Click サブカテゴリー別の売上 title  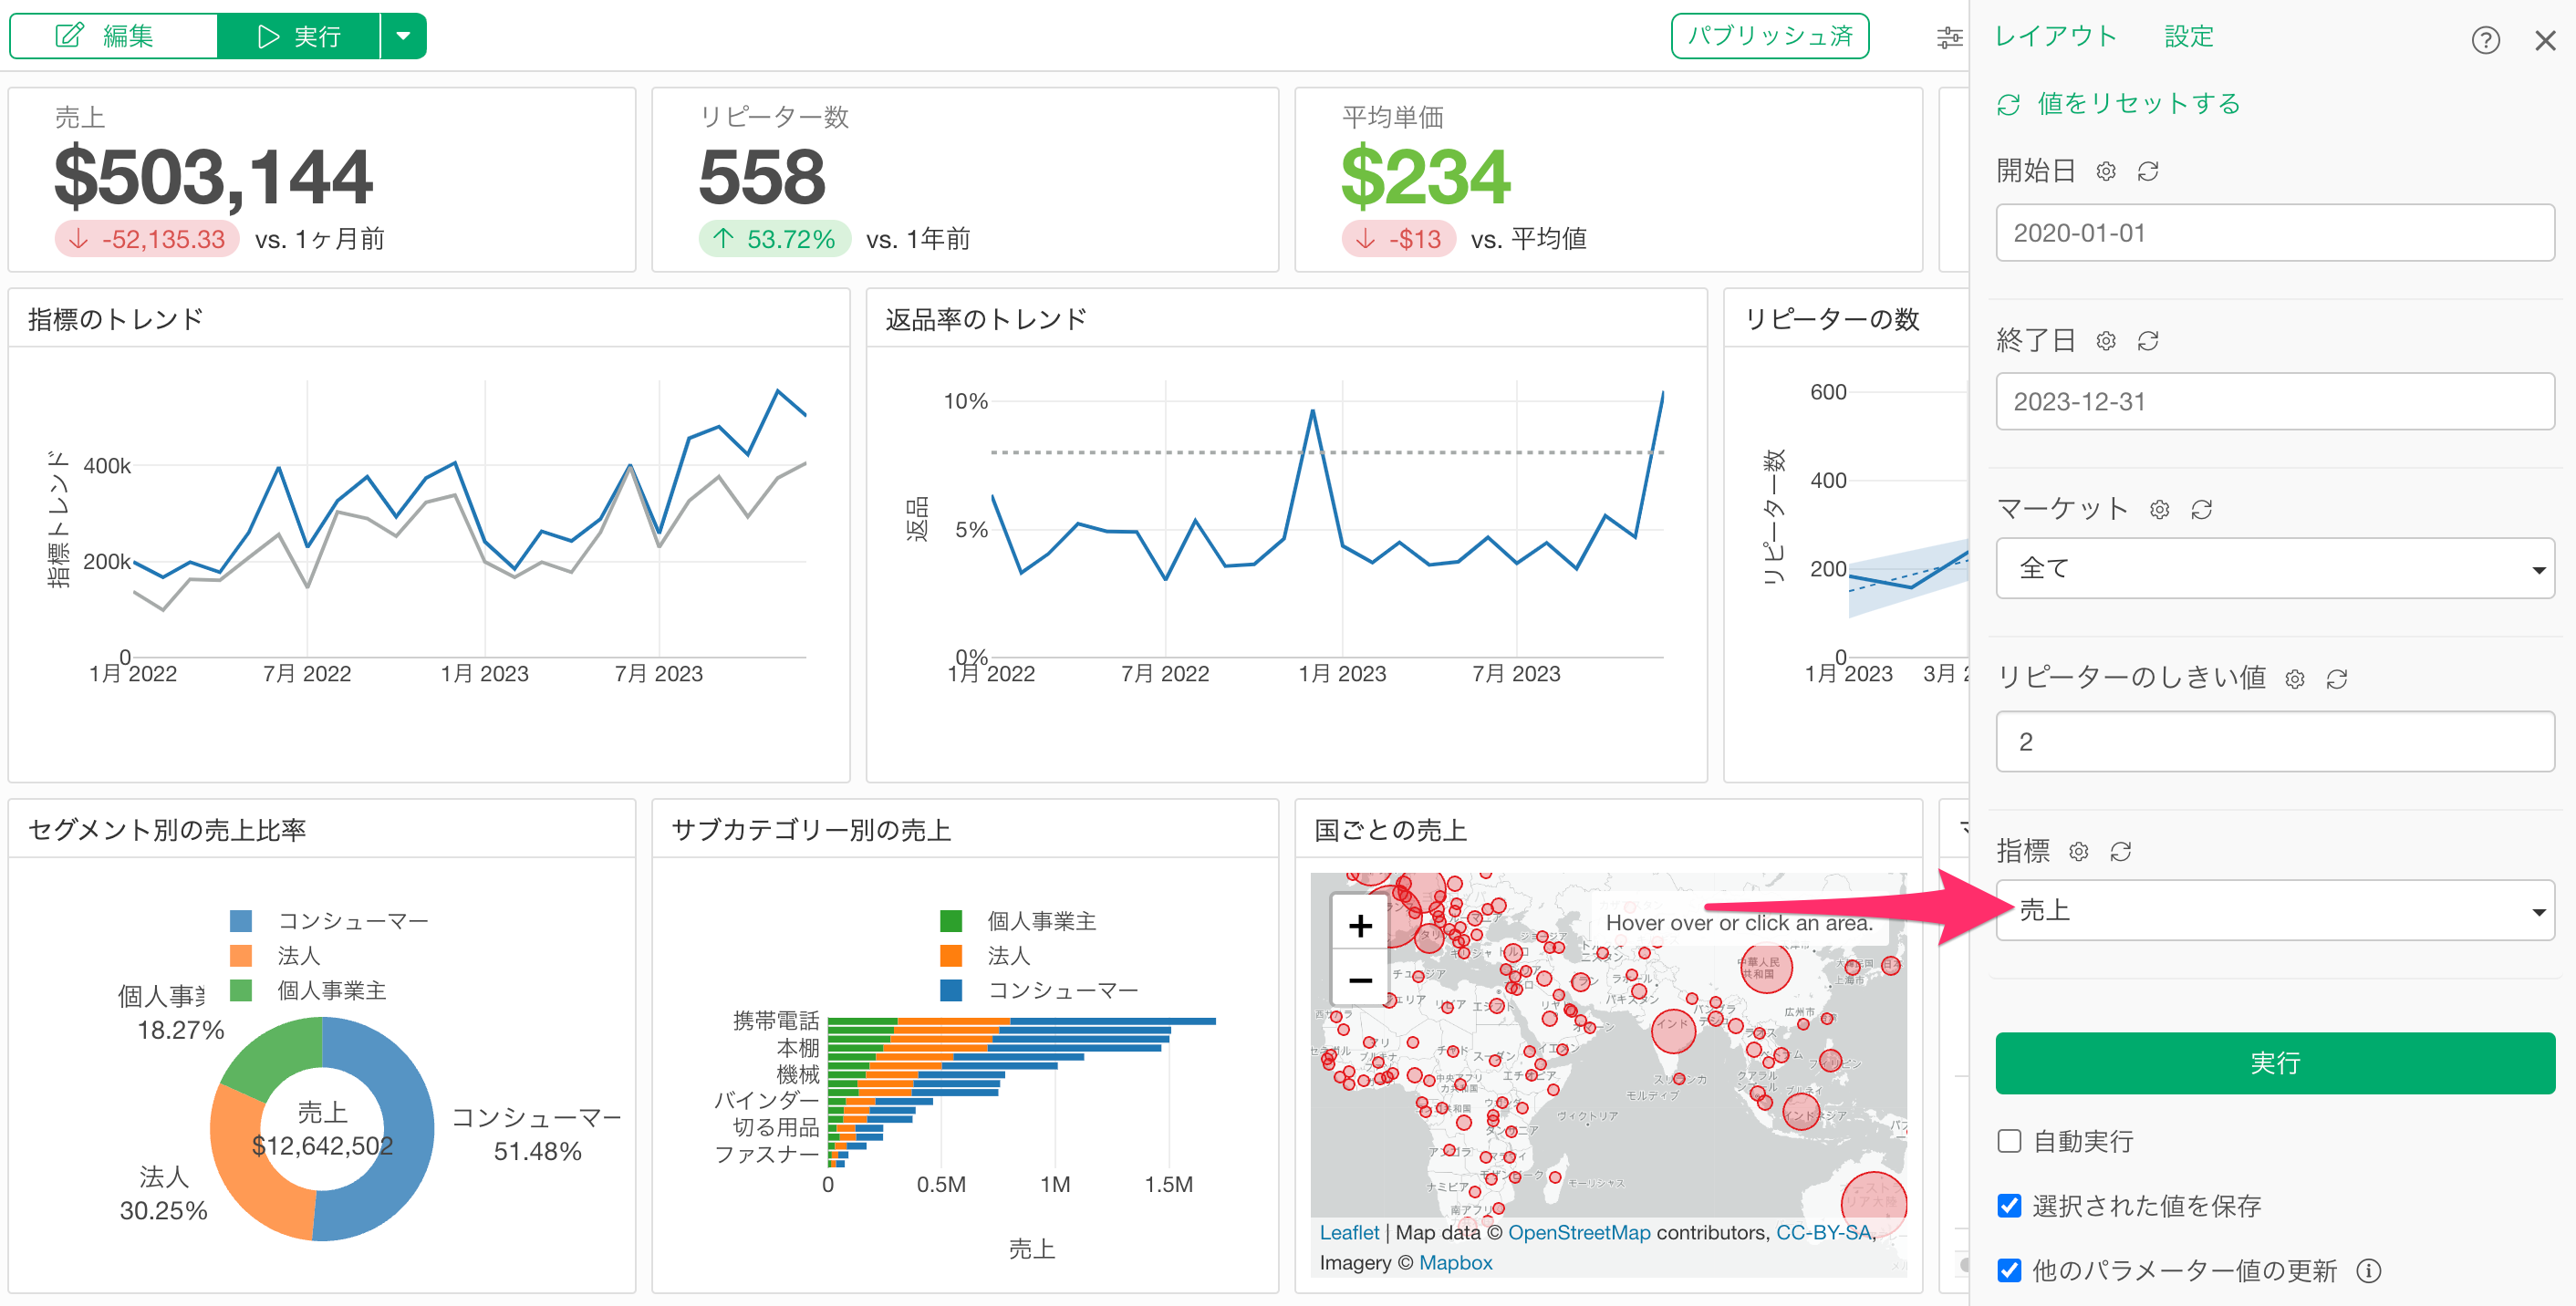point(811,830)
